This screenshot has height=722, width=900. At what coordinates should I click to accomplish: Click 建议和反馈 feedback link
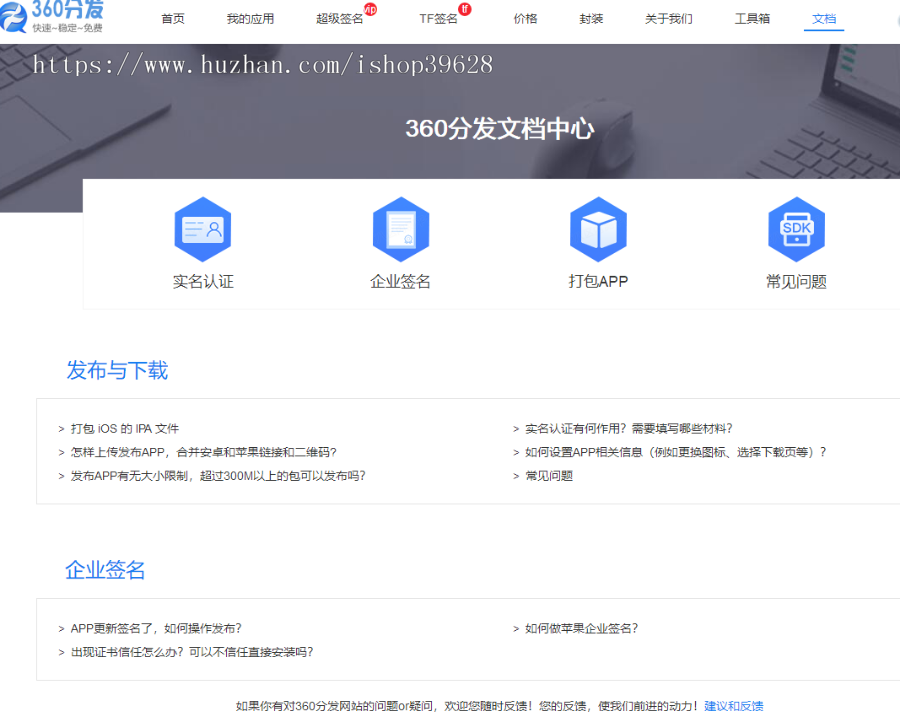(734, 706)
